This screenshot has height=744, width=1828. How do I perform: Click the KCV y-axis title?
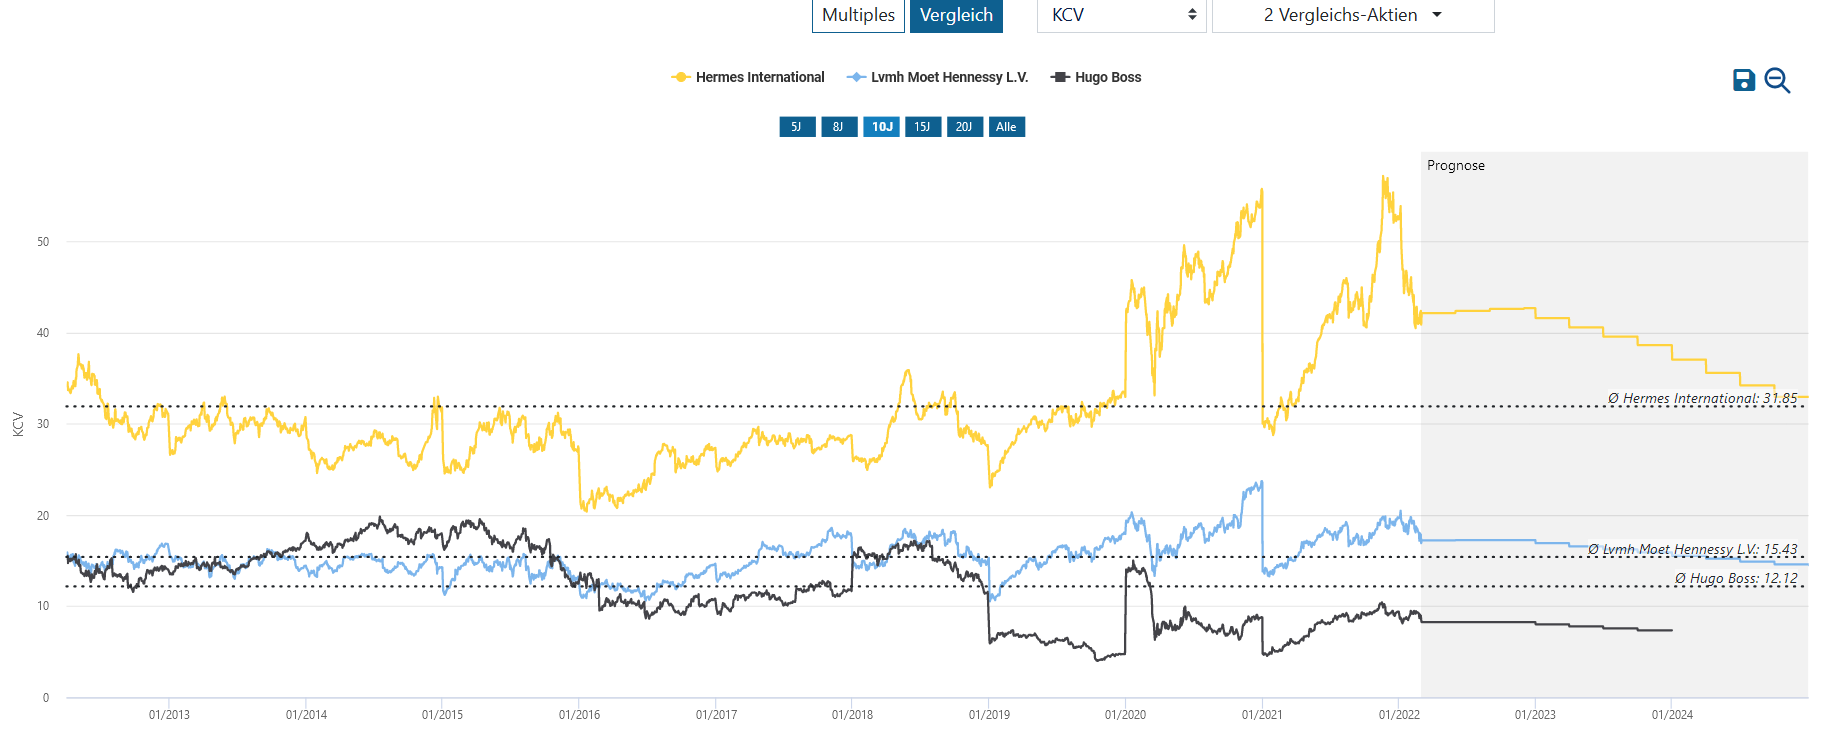click(18, 424)
